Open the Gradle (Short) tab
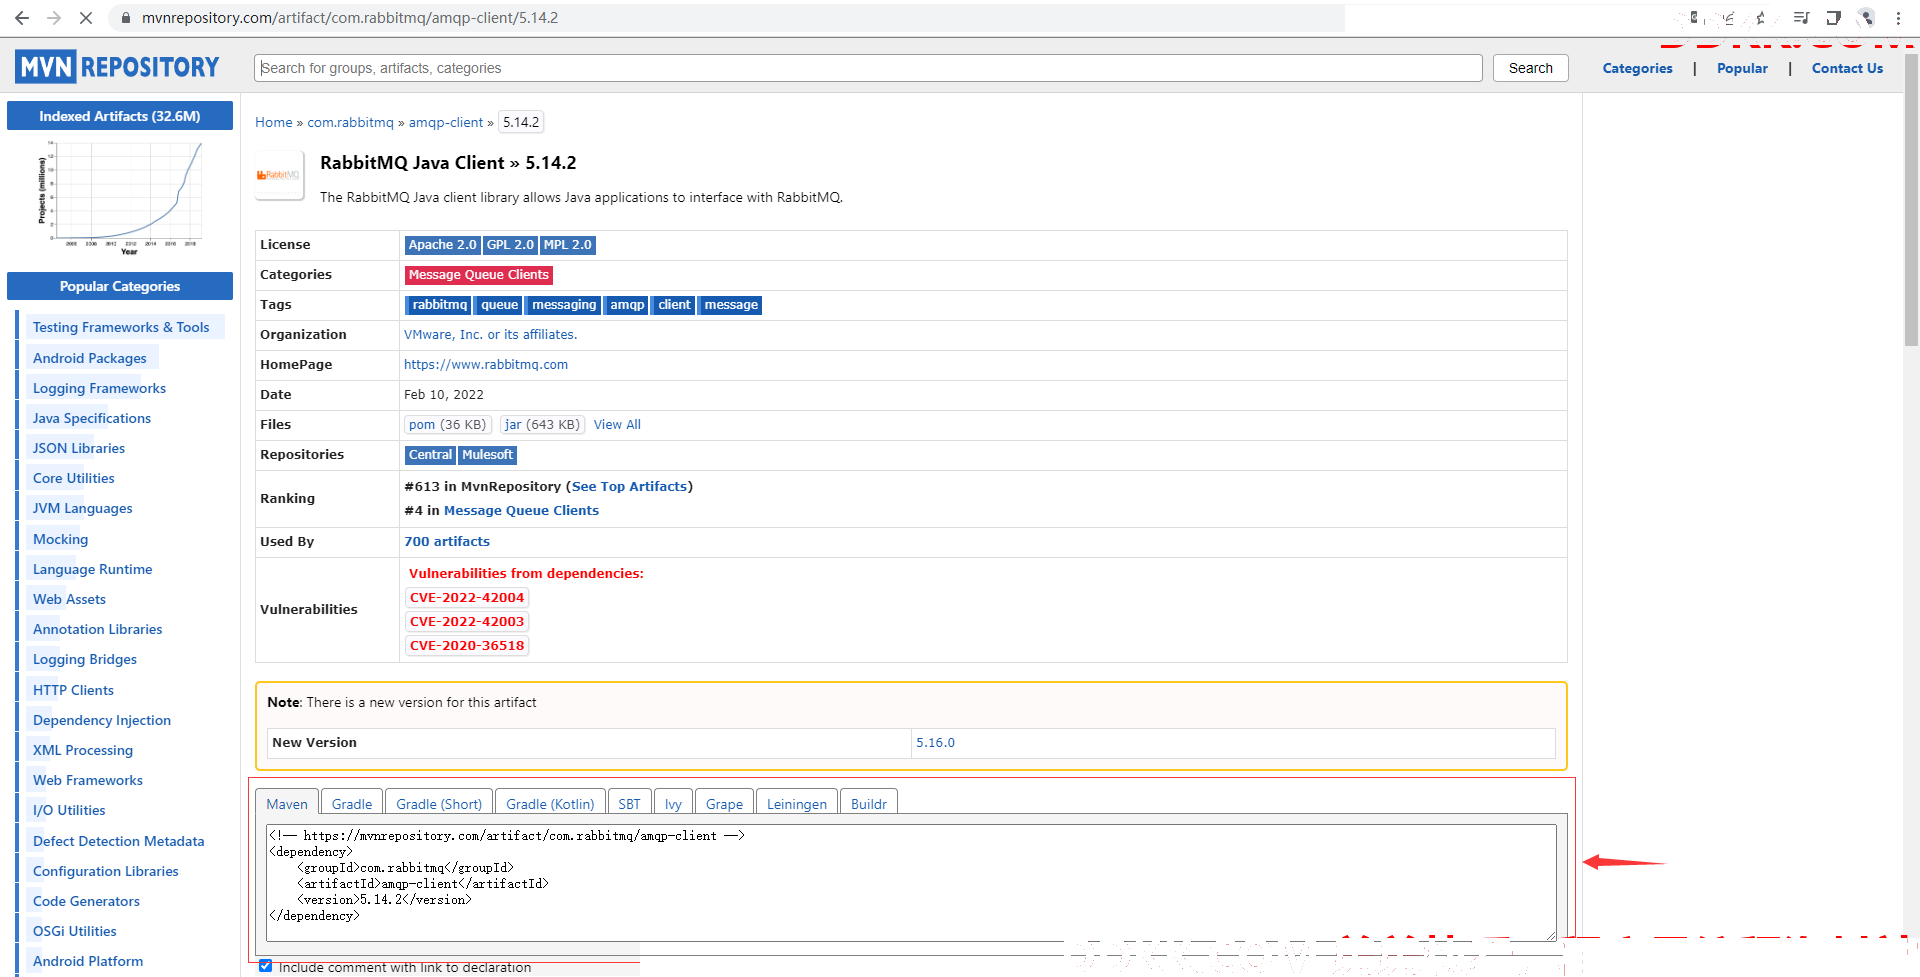Viewport: 1920px width, 977px height. [439, 804]
